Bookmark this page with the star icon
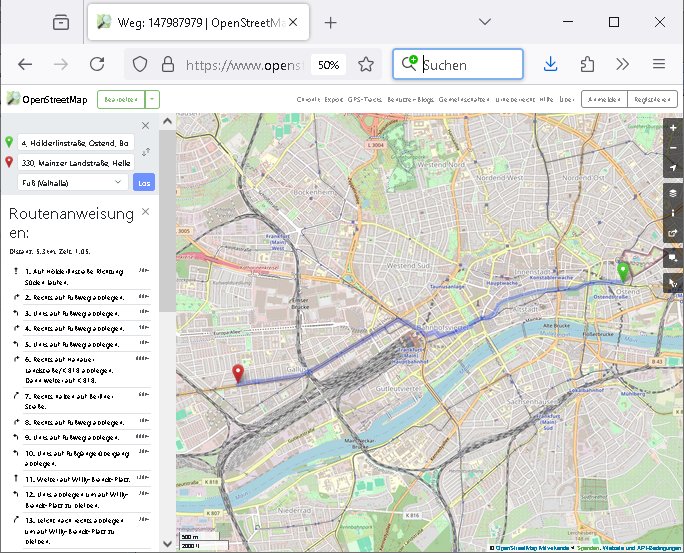The height and width of the screenshot is (553, 684). [366, 64]
